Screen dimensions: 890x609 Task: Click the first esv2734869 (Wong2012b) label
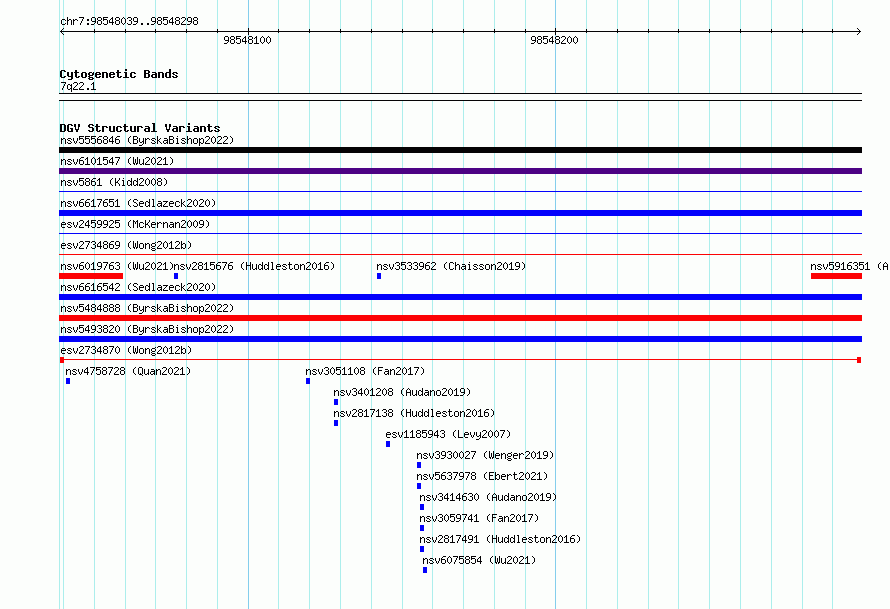pyautogui.click(x=126, y=245)
